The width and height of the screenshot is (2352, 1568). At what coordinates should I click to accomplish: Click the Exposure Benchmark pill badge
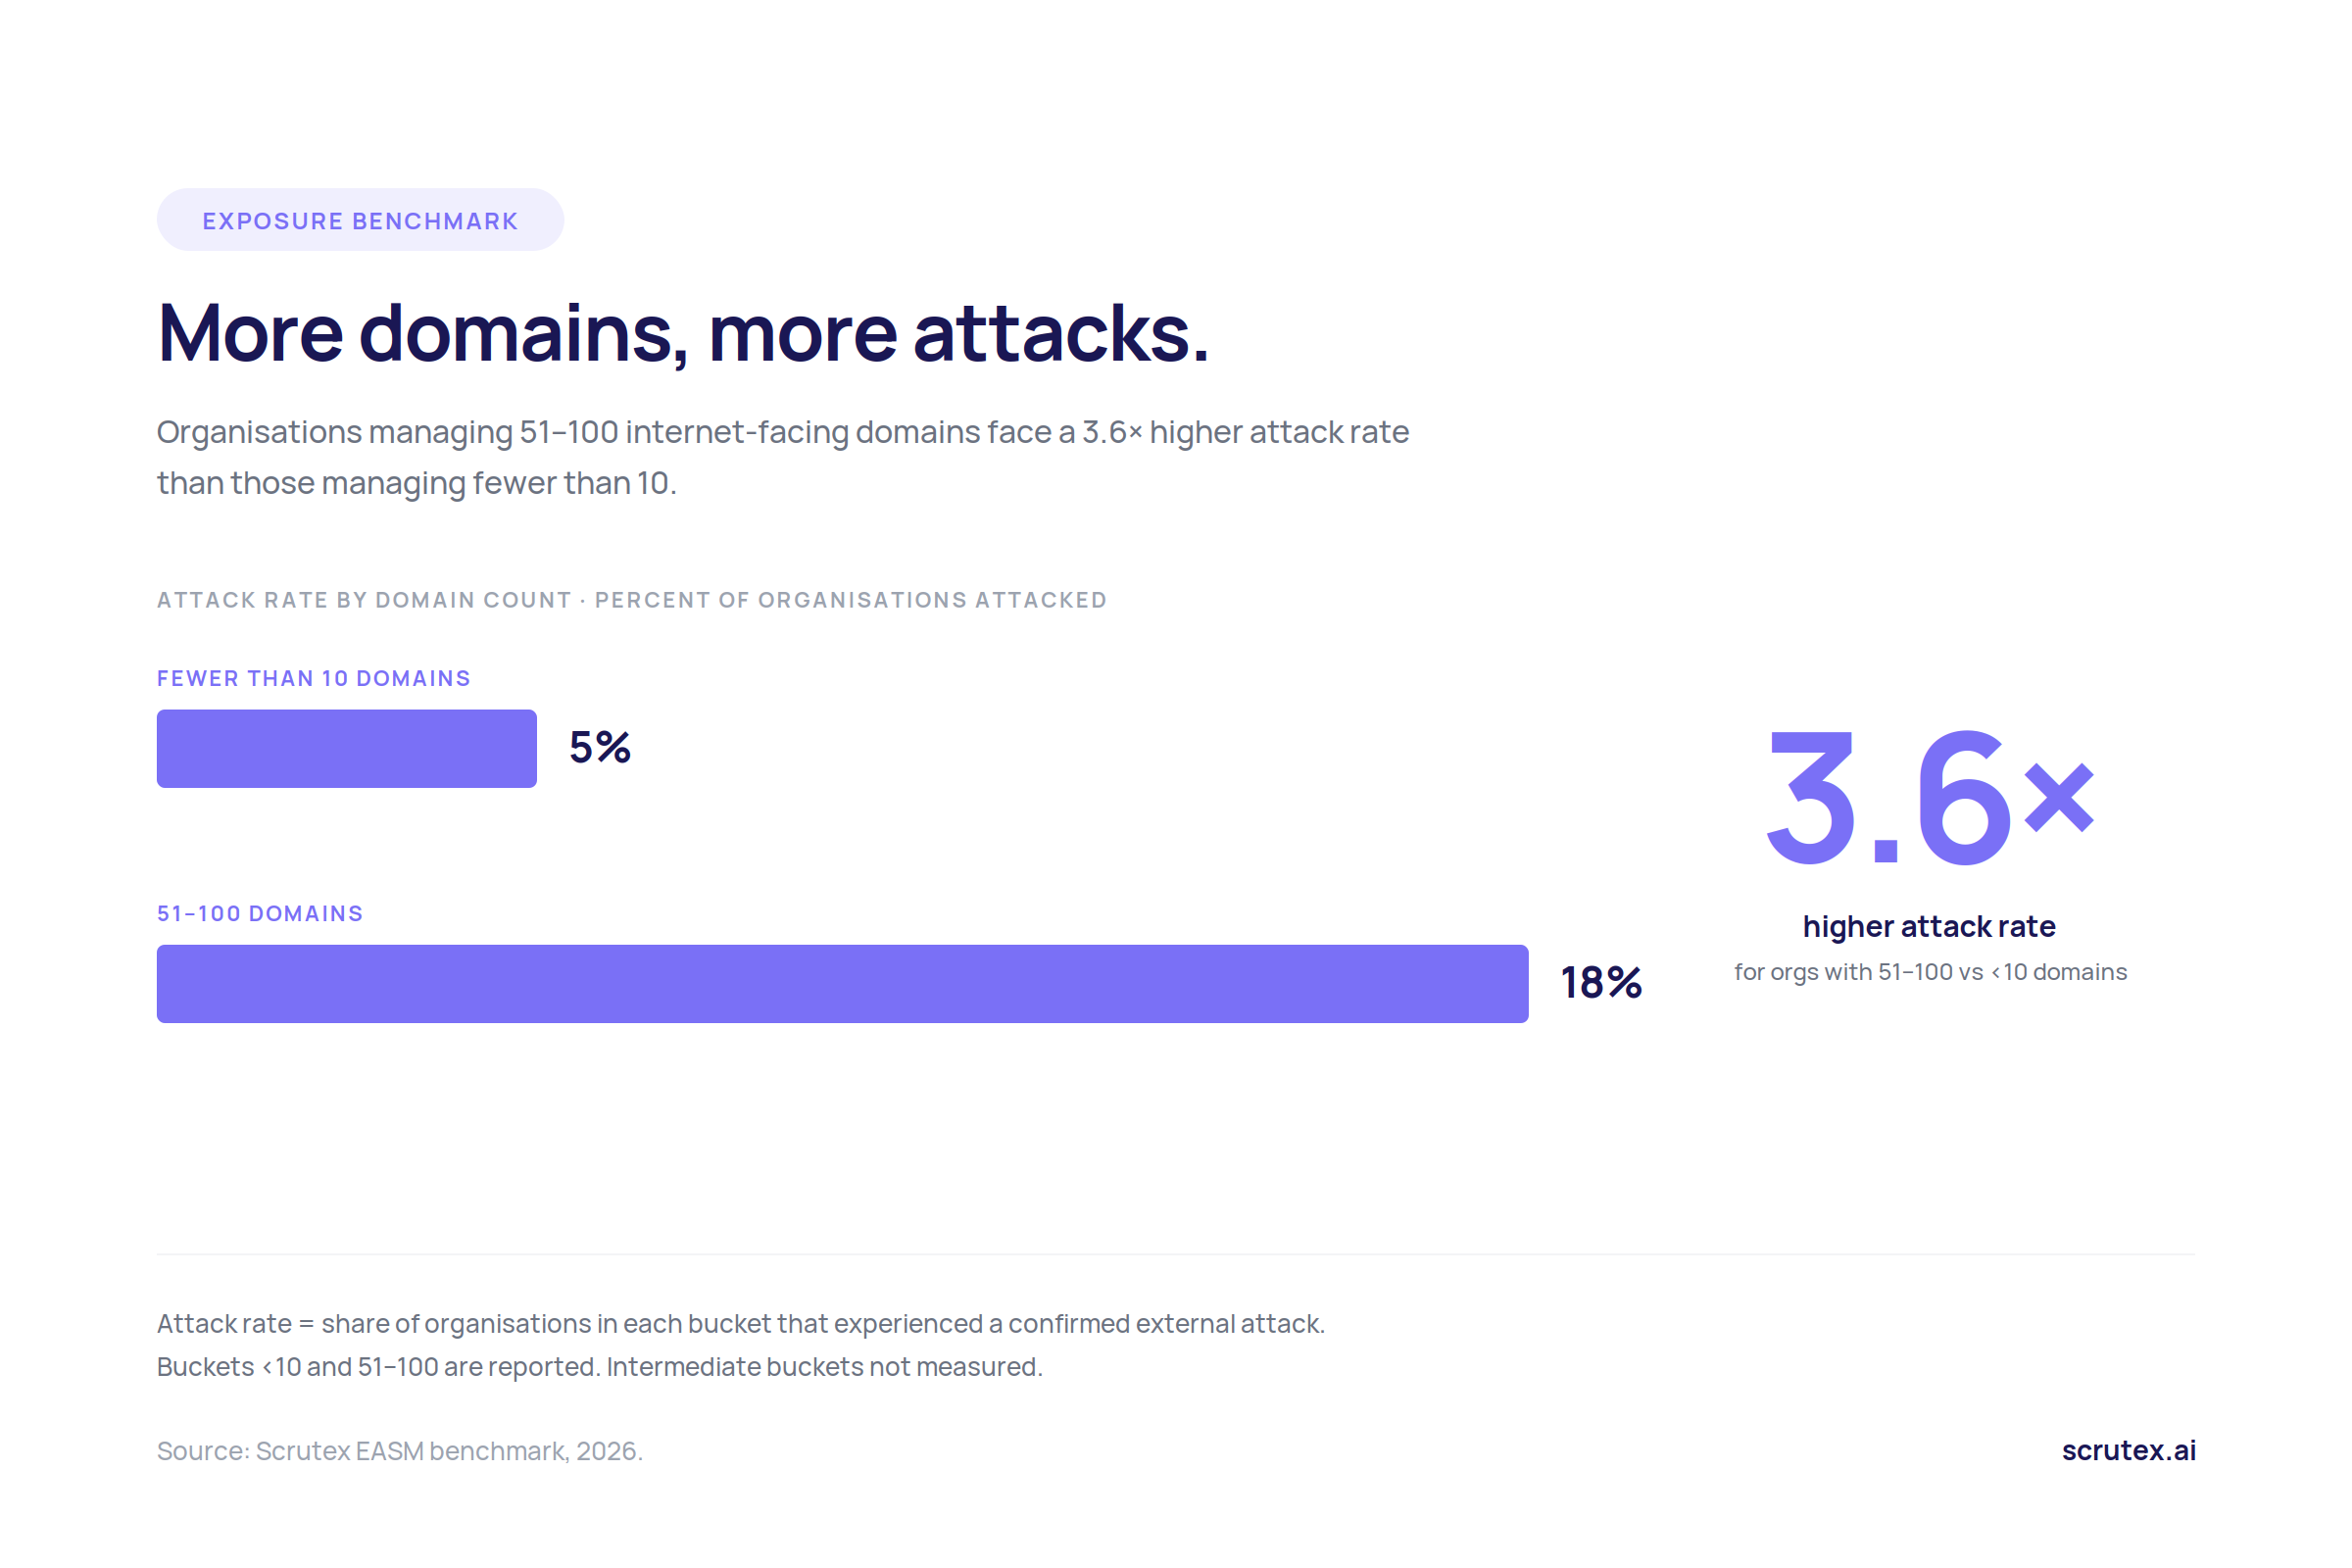(360, 220)
